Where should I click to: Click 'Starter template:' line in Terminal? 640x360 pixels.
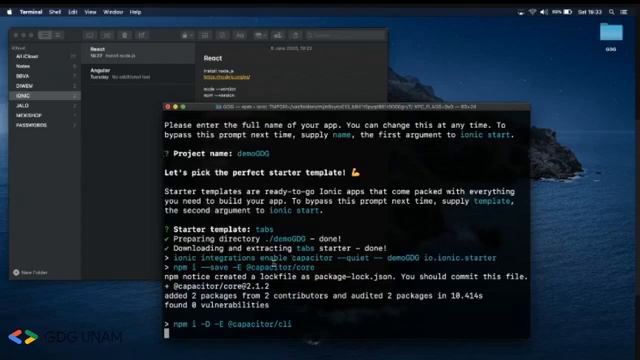point(219,229)
